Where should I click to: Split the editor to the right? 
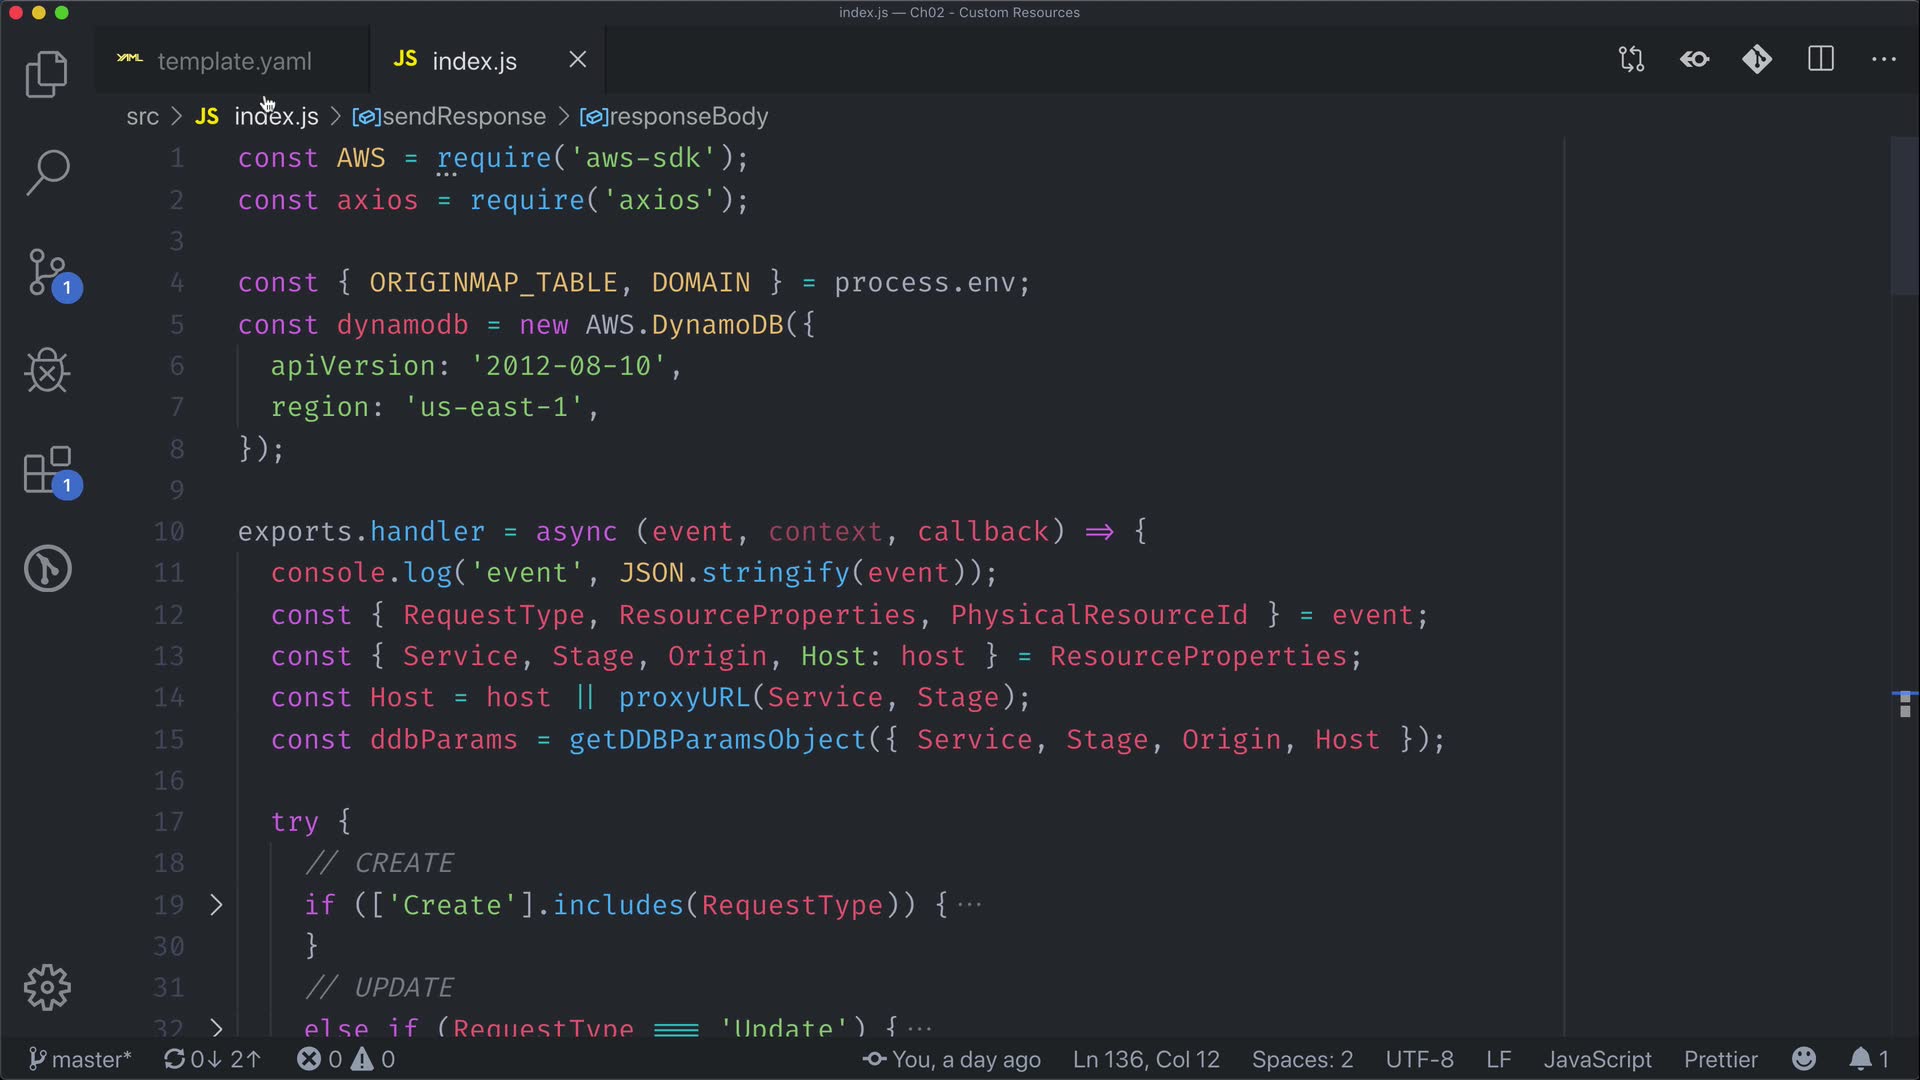coord(1821,60)
